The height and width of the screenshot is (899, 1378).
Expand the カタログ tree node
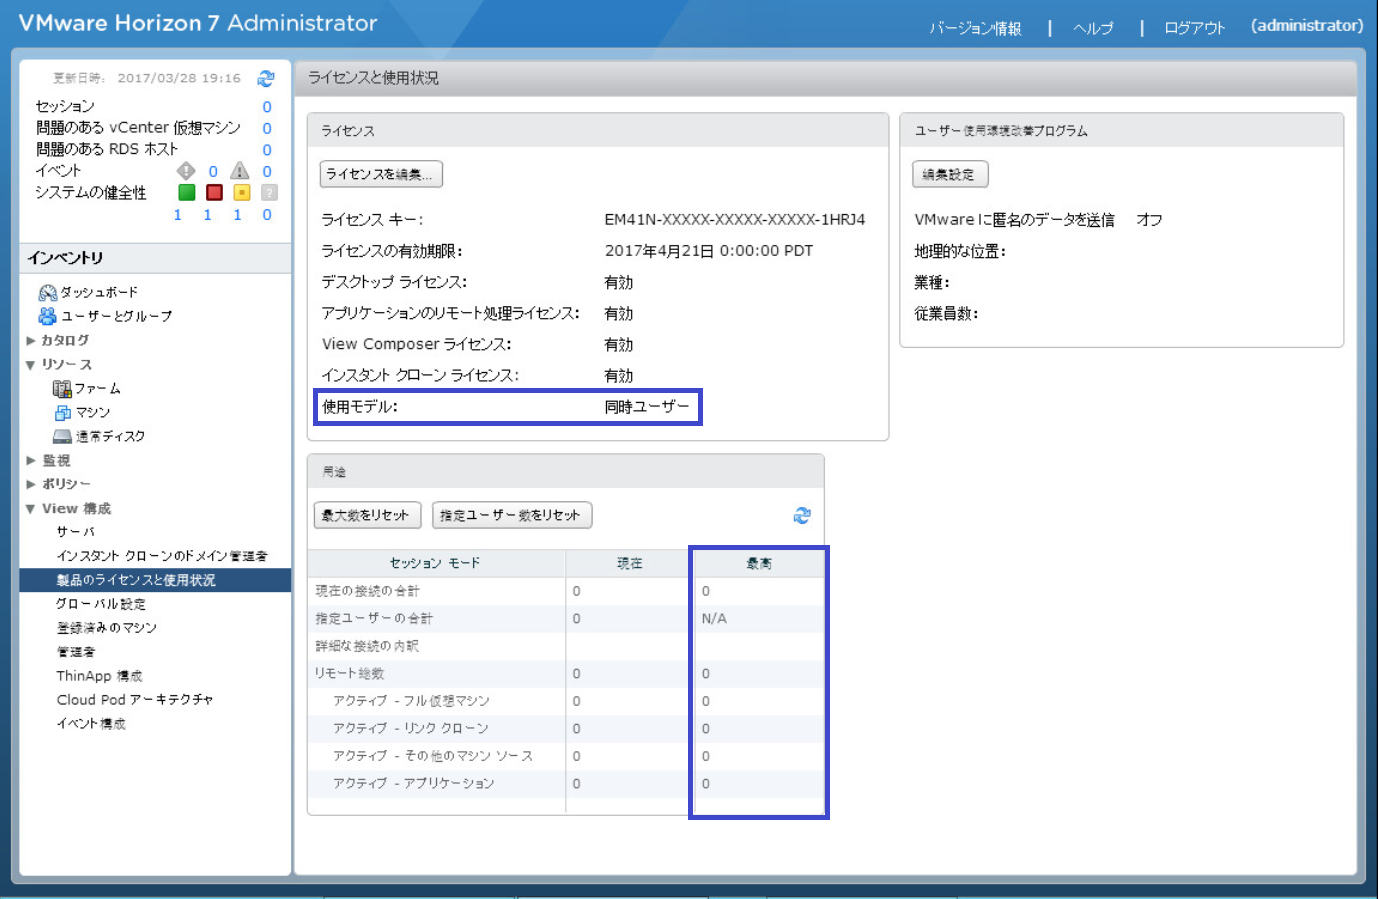click(x=31, y=340)
